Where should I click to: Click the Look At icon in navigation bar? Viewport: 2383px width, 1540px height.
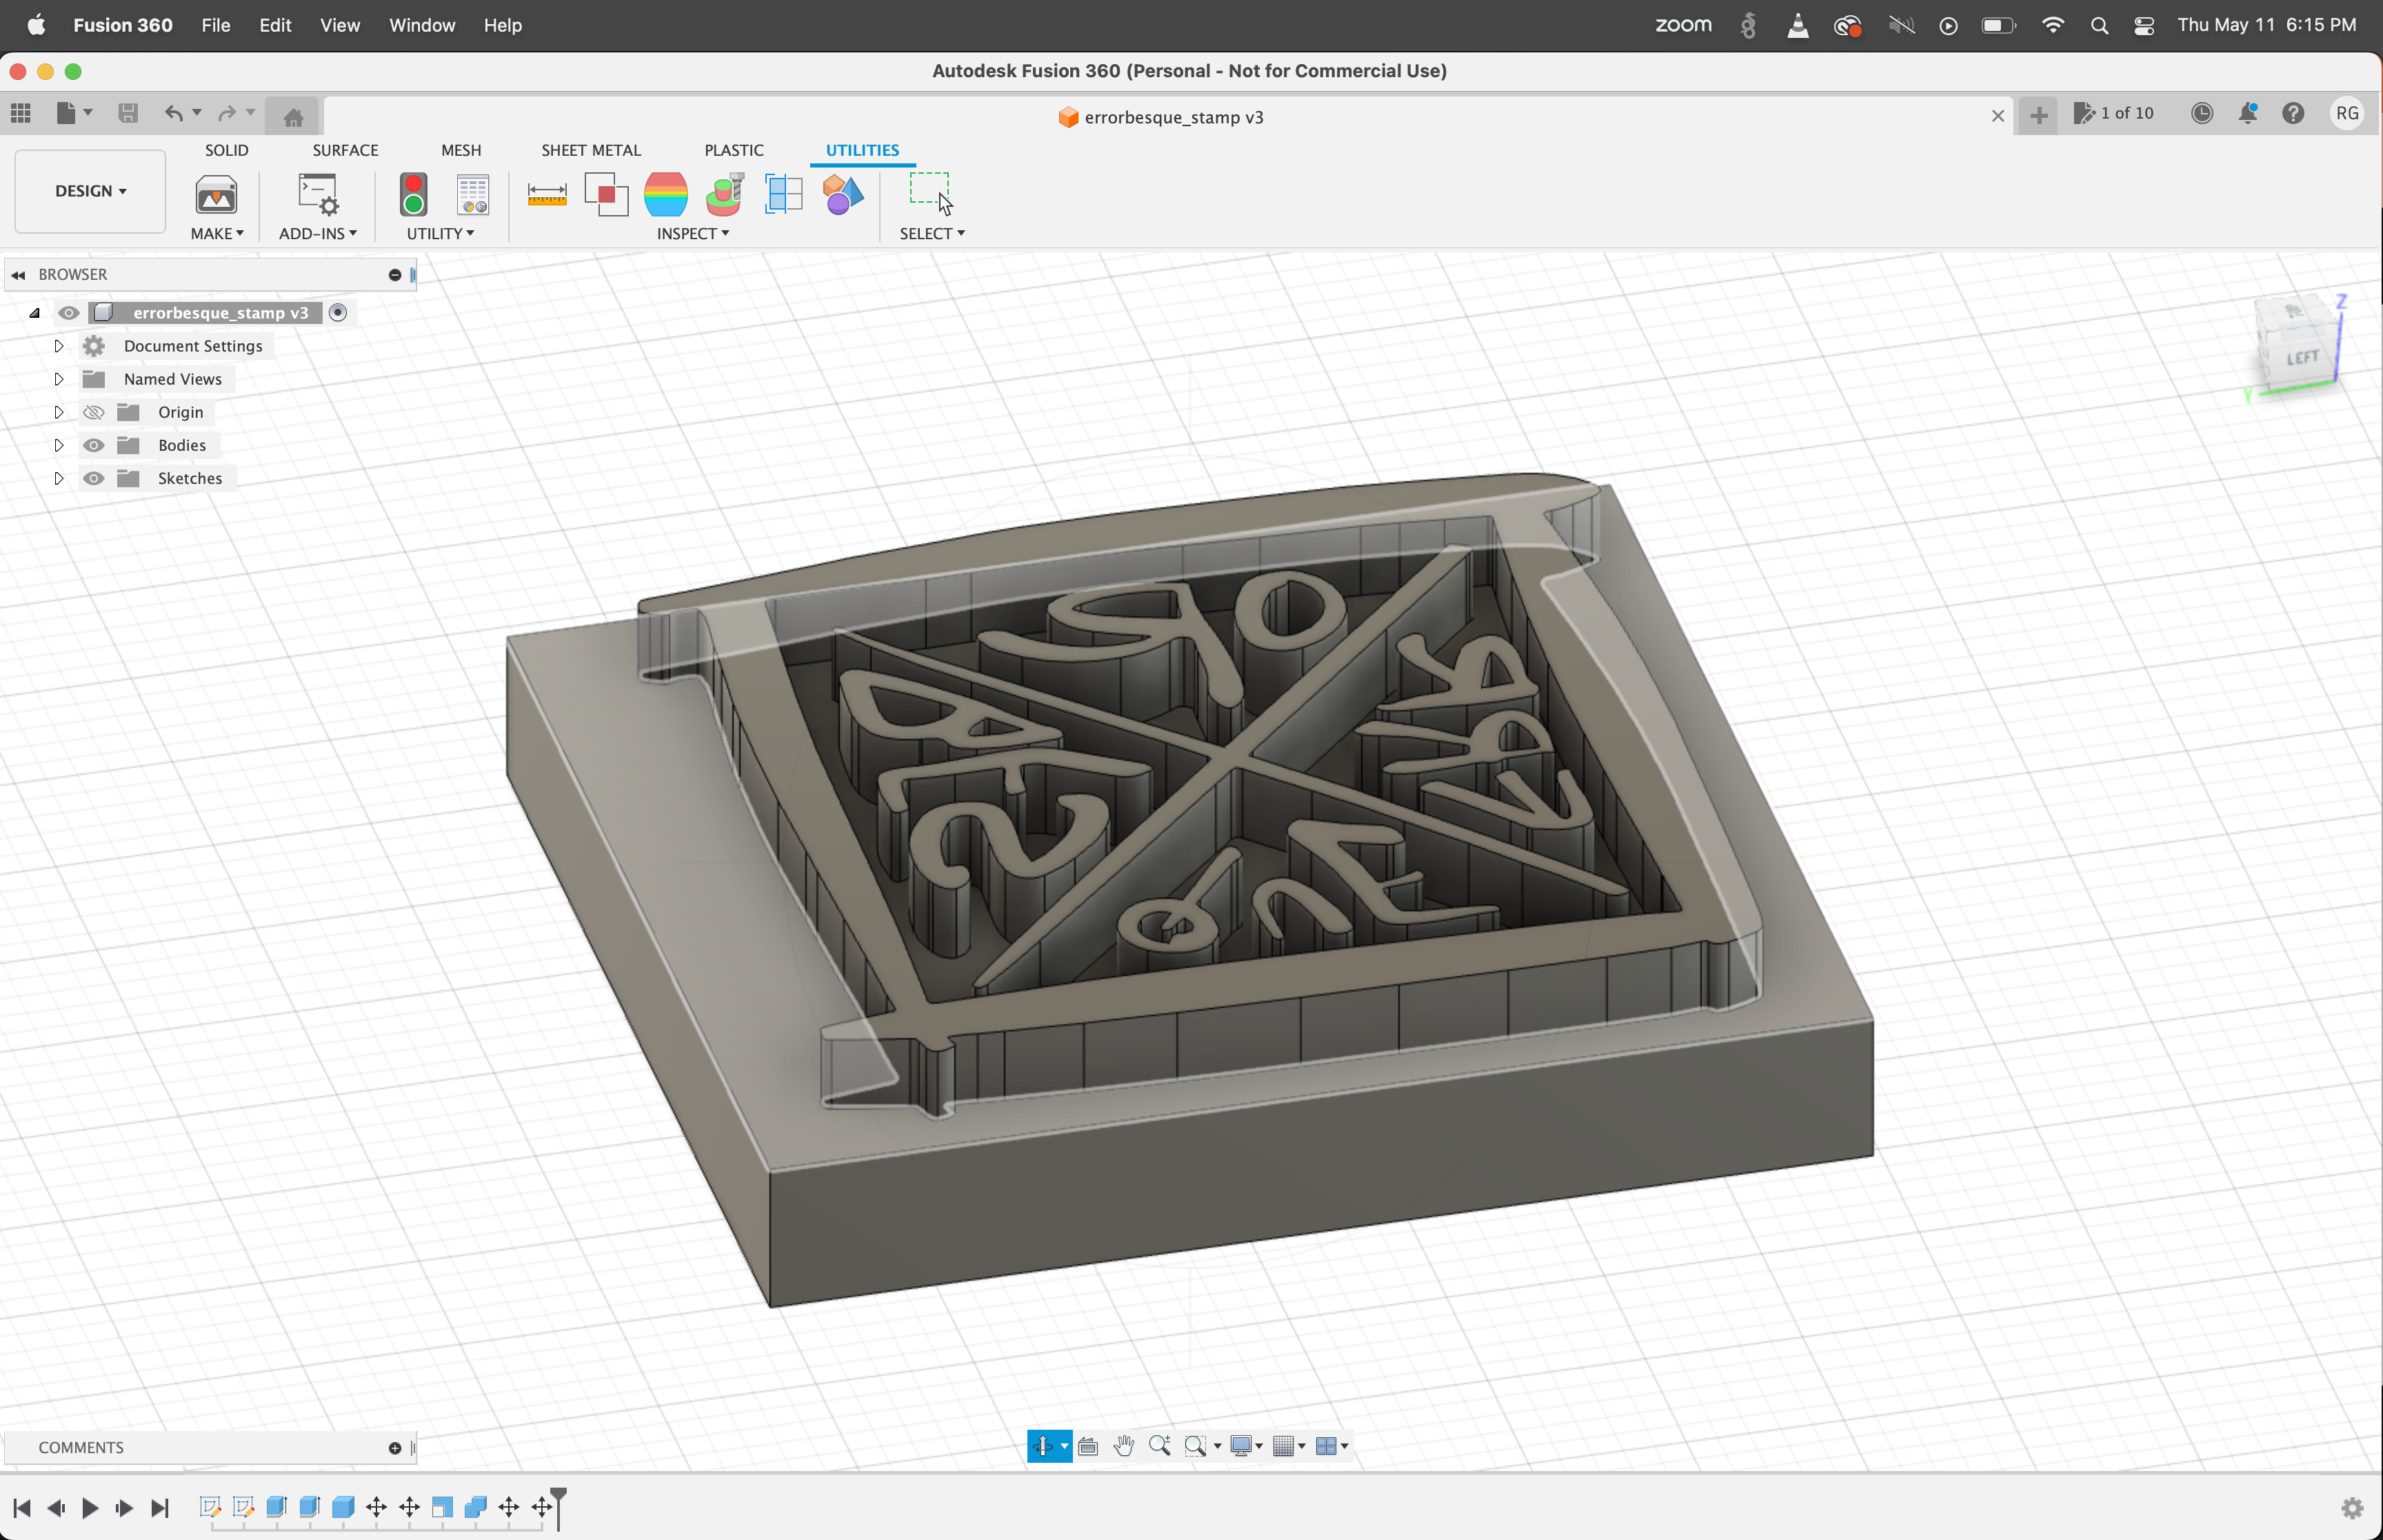[x=1088, y=1446]
